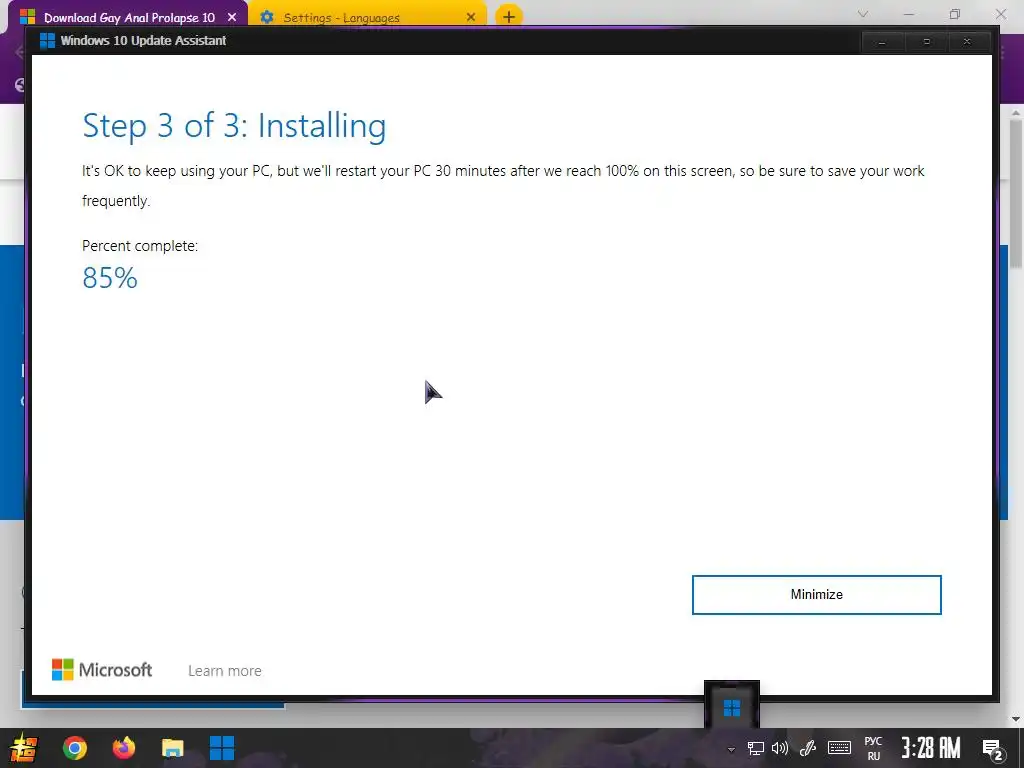Switch input language via РУС RU indicator

(x=873, y=748)
